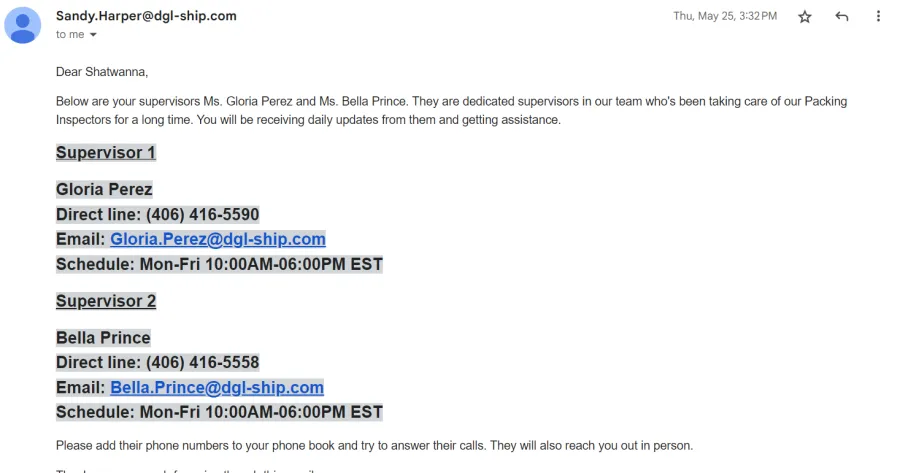Viewport: 900px width, 473px height.
Task: Click the sender's profile avatar
Action: pos(22,25)
